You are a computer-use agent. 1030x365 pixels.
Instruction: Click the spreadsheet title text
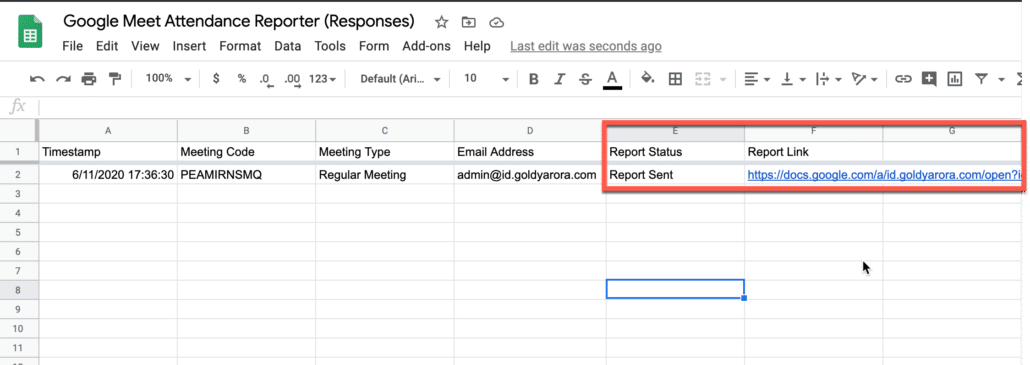click(239, 21)
